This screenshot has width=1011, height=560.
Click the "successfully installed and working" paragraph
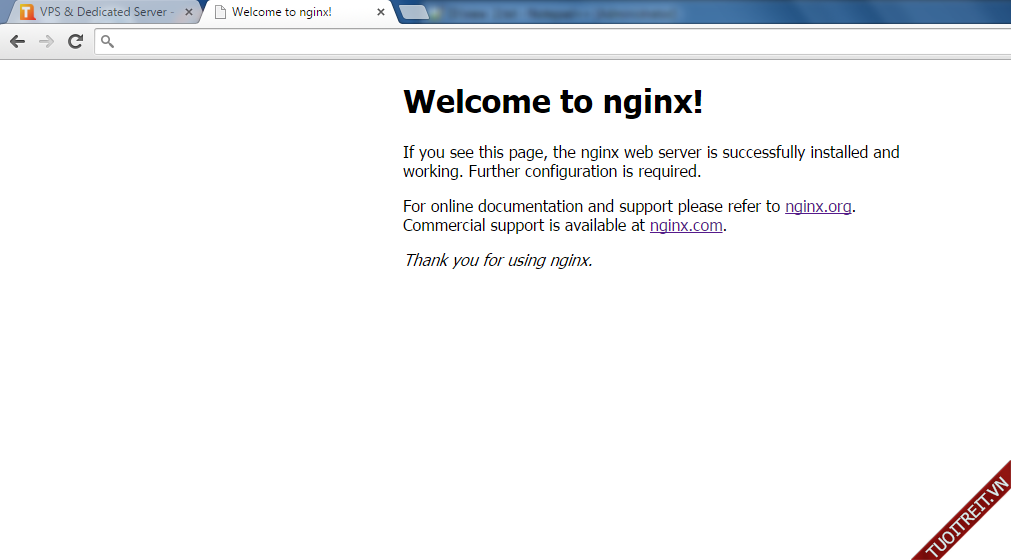pos(650,162)
